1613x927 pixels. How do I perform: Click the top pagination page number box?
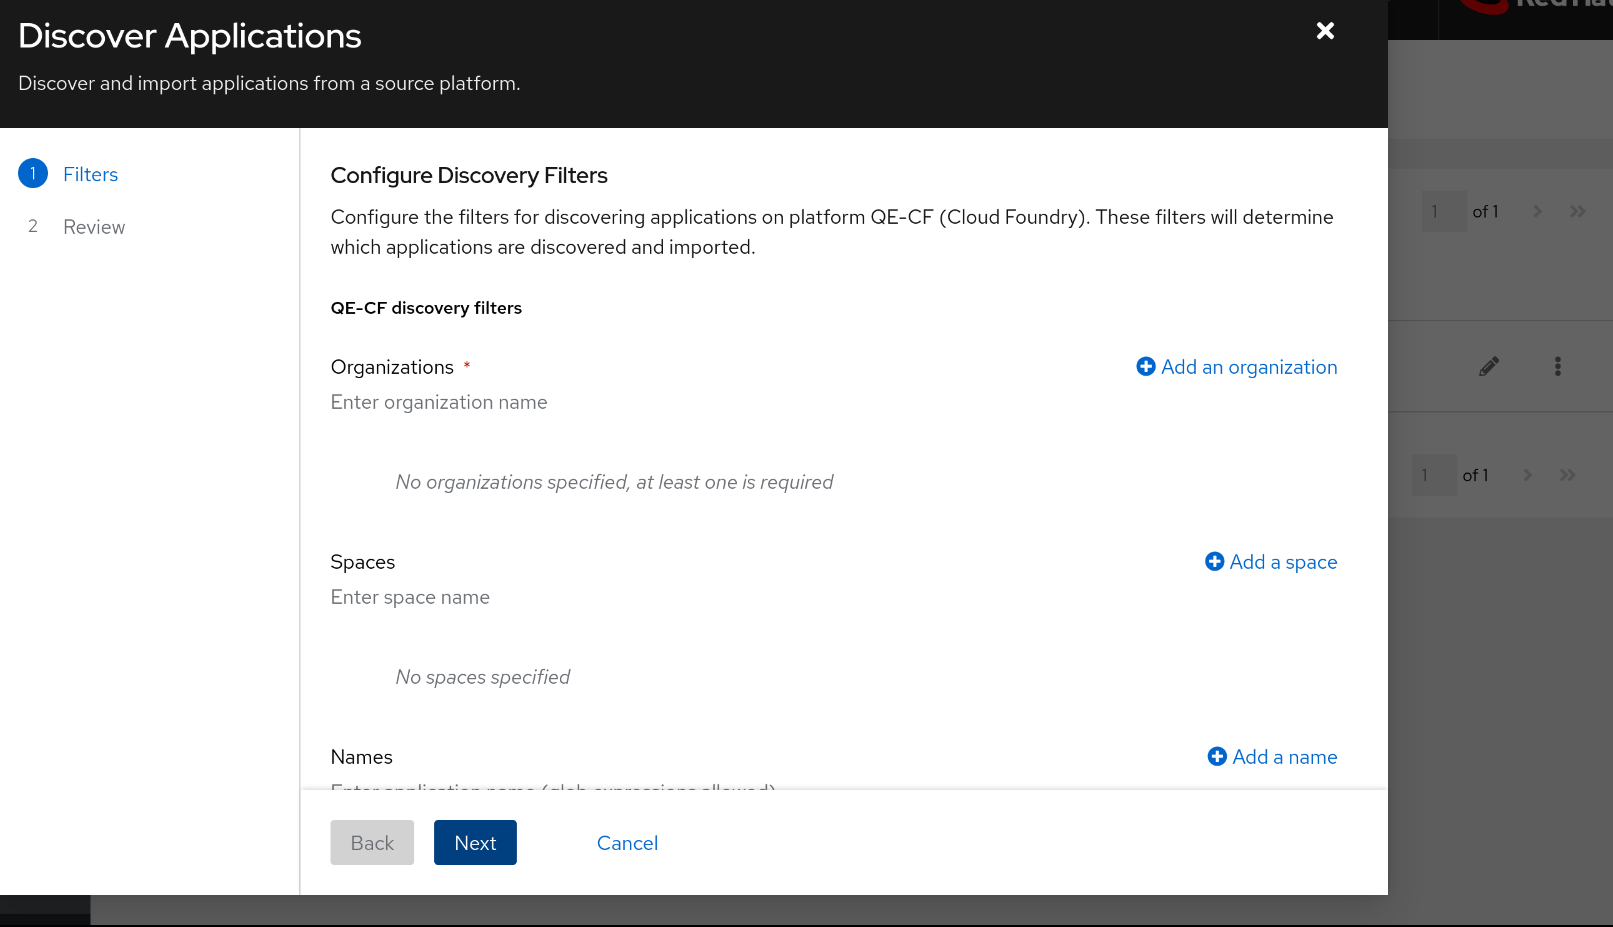(1443, 212)
